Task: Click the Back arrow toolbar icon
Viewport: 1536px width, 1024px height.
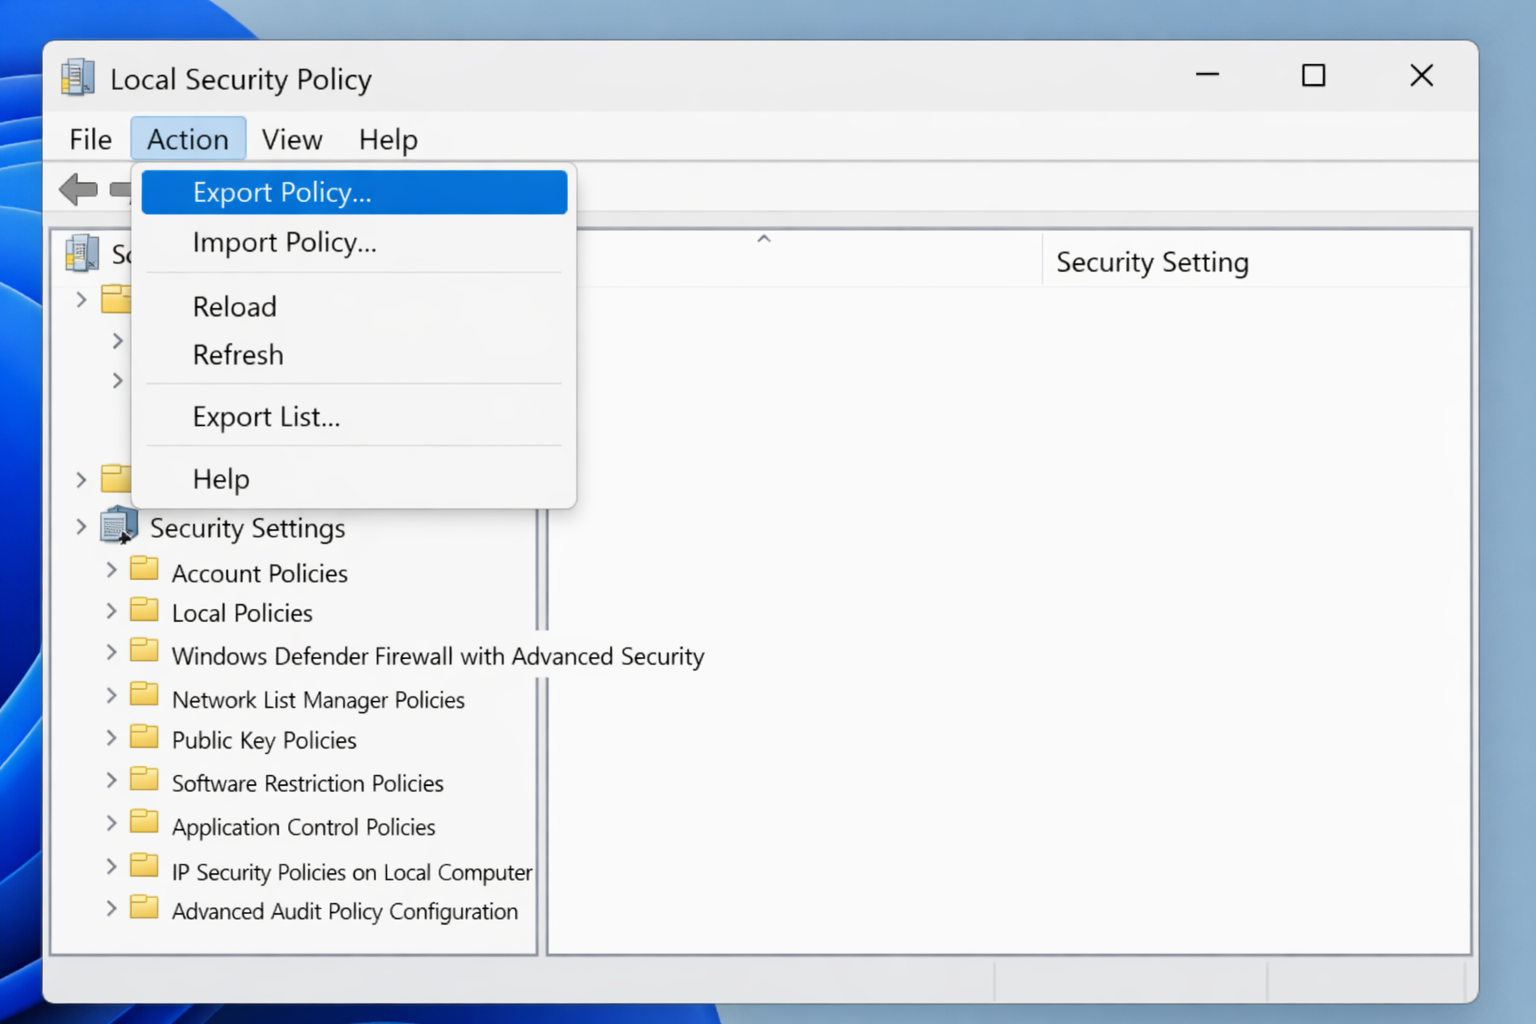Action: tap(78, 188)
